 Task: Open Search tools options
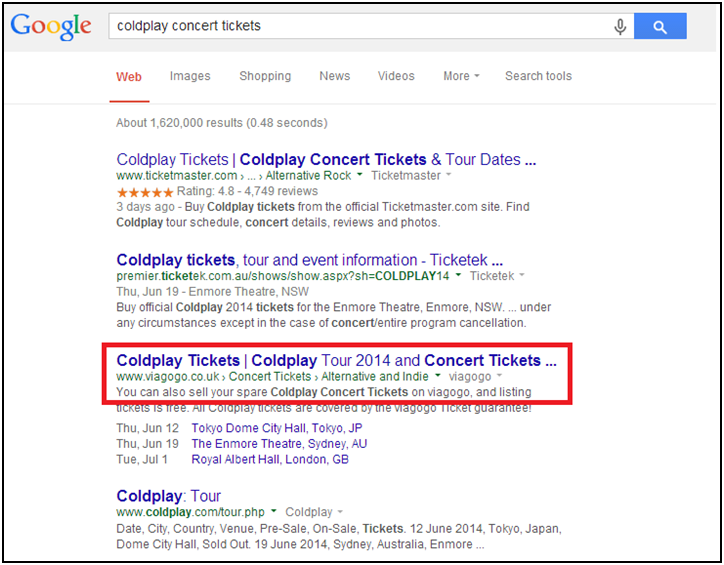[538, 76]
